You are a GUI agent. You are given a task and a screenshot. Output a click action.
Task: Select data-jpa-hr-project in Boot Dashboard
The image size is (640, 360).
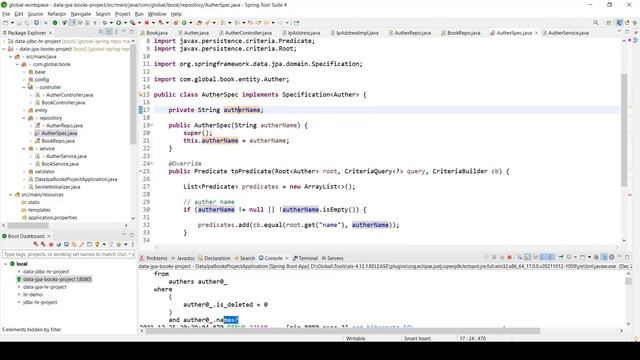44,287
